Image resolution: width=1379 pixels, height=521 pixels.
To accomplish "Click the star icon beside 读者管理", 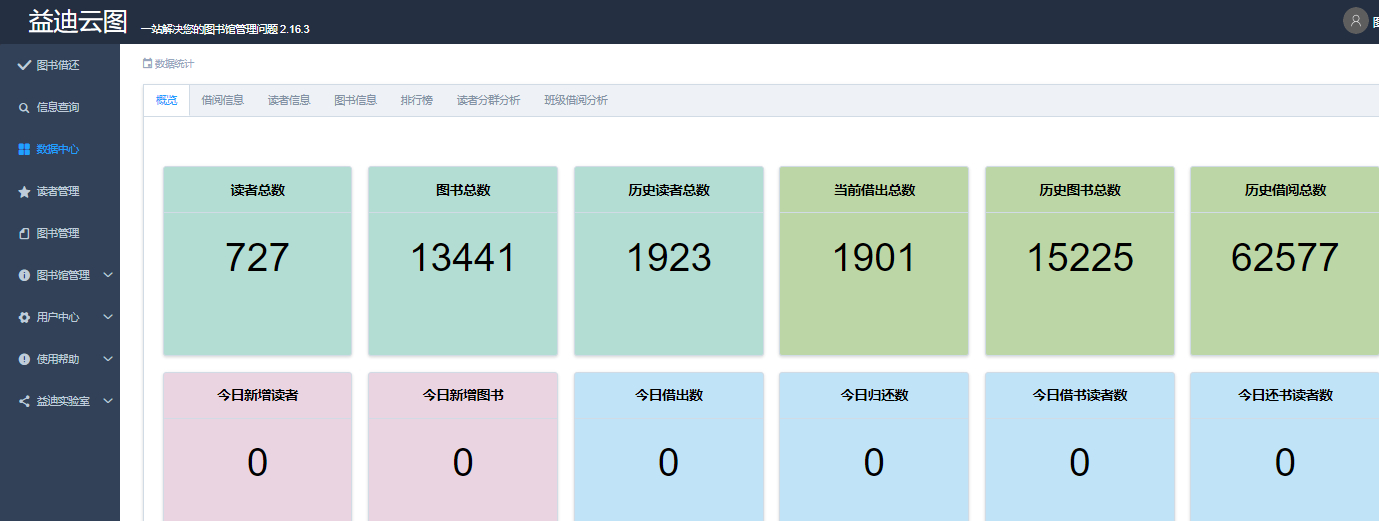I will (x=24, y=191).
